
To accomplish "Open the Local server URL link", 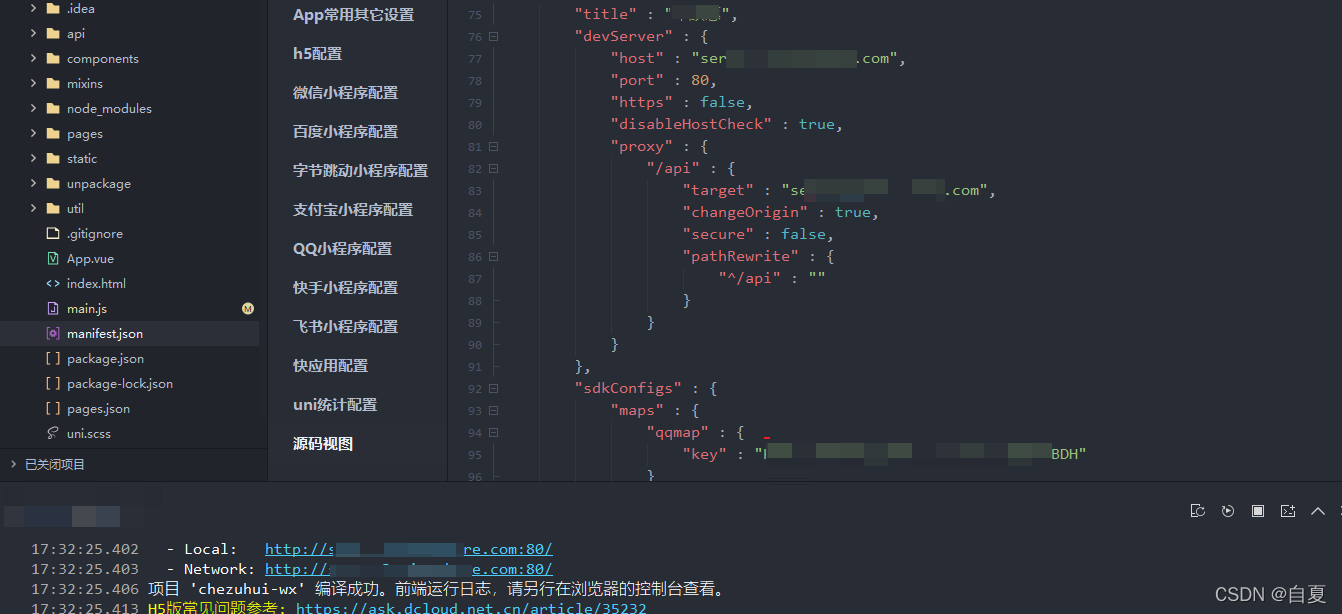I will [408, 549].
